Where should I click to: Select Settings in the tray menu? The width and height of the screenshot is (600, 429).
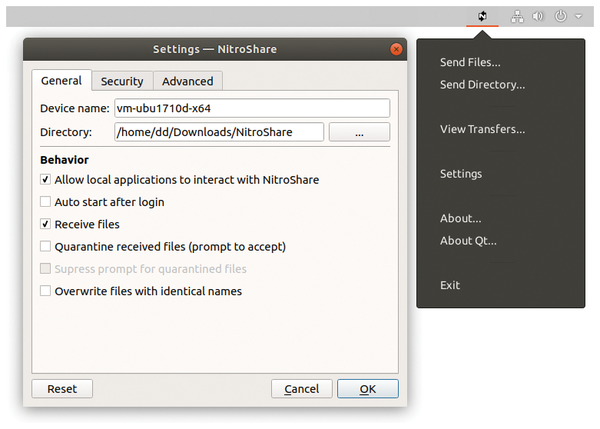[x=461, y=174]
